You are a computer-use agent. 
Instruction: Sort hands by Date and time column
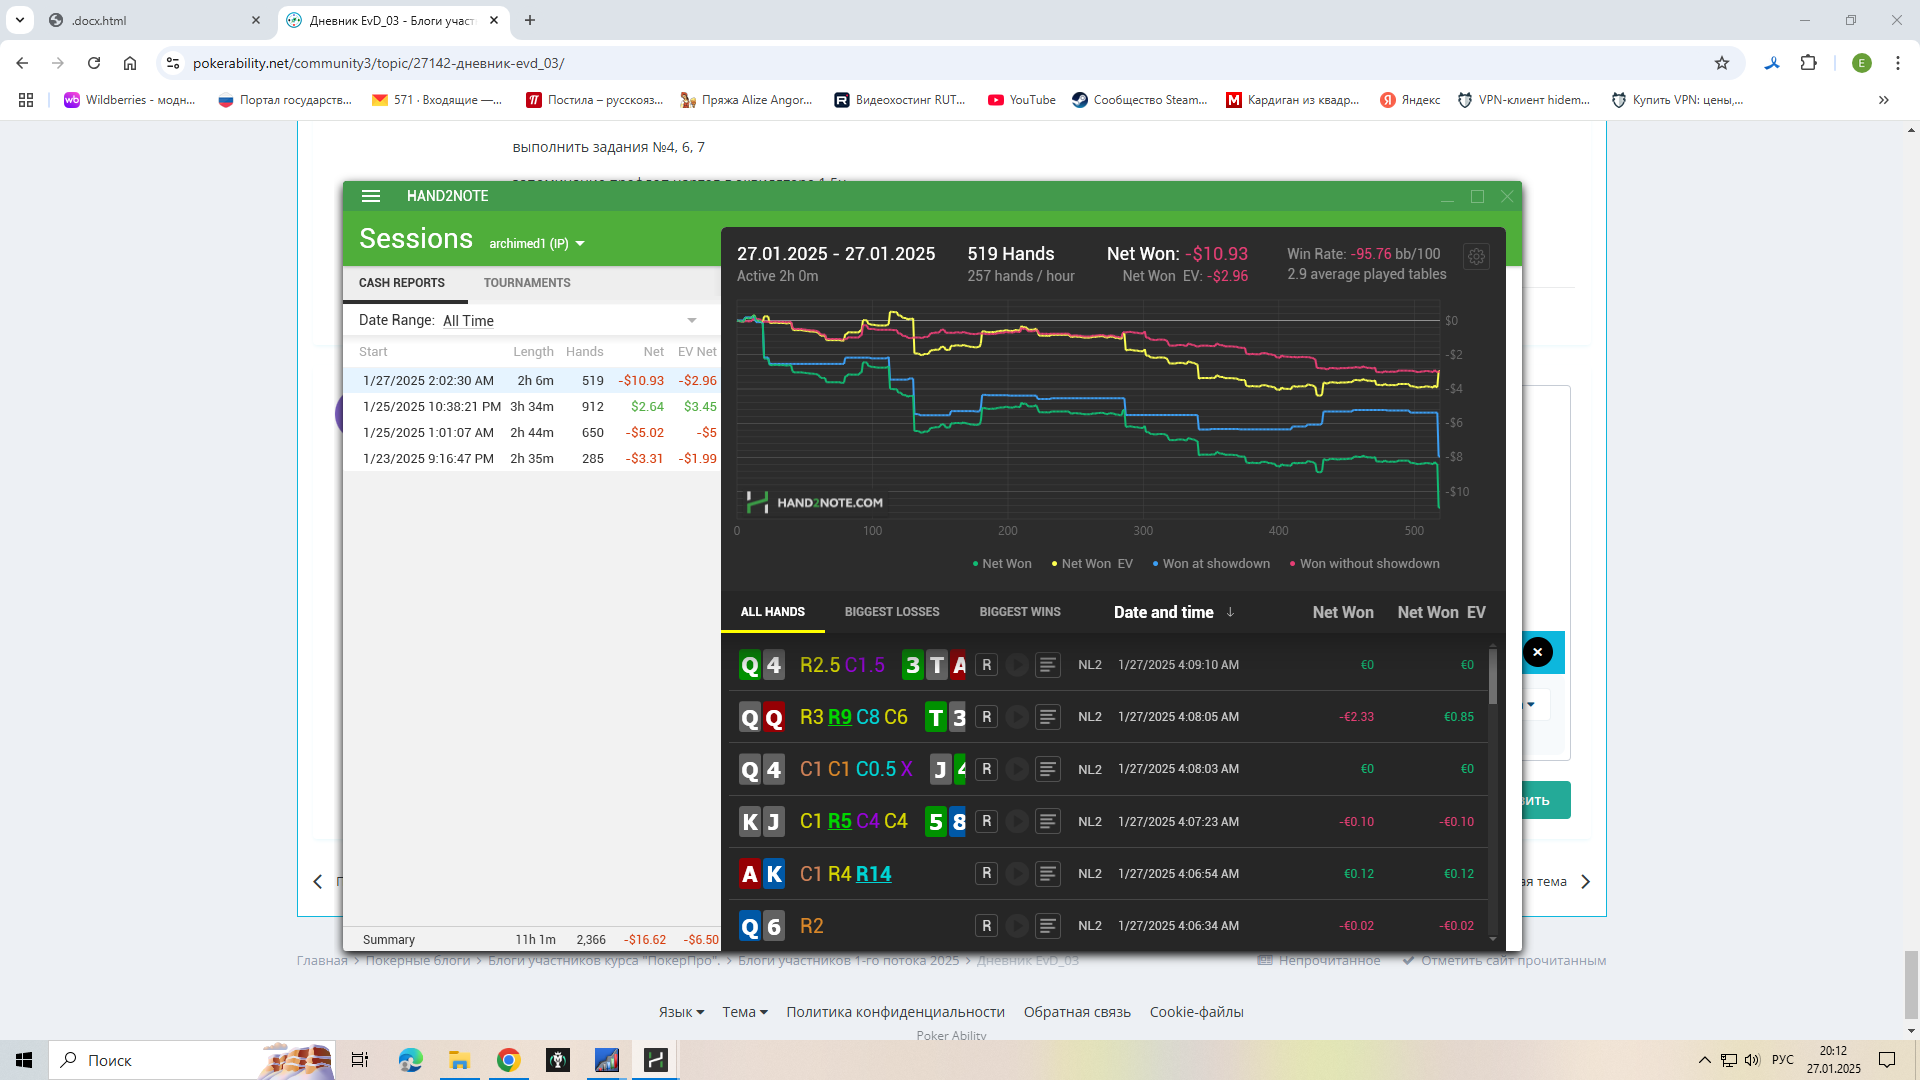click(1163, 612)
